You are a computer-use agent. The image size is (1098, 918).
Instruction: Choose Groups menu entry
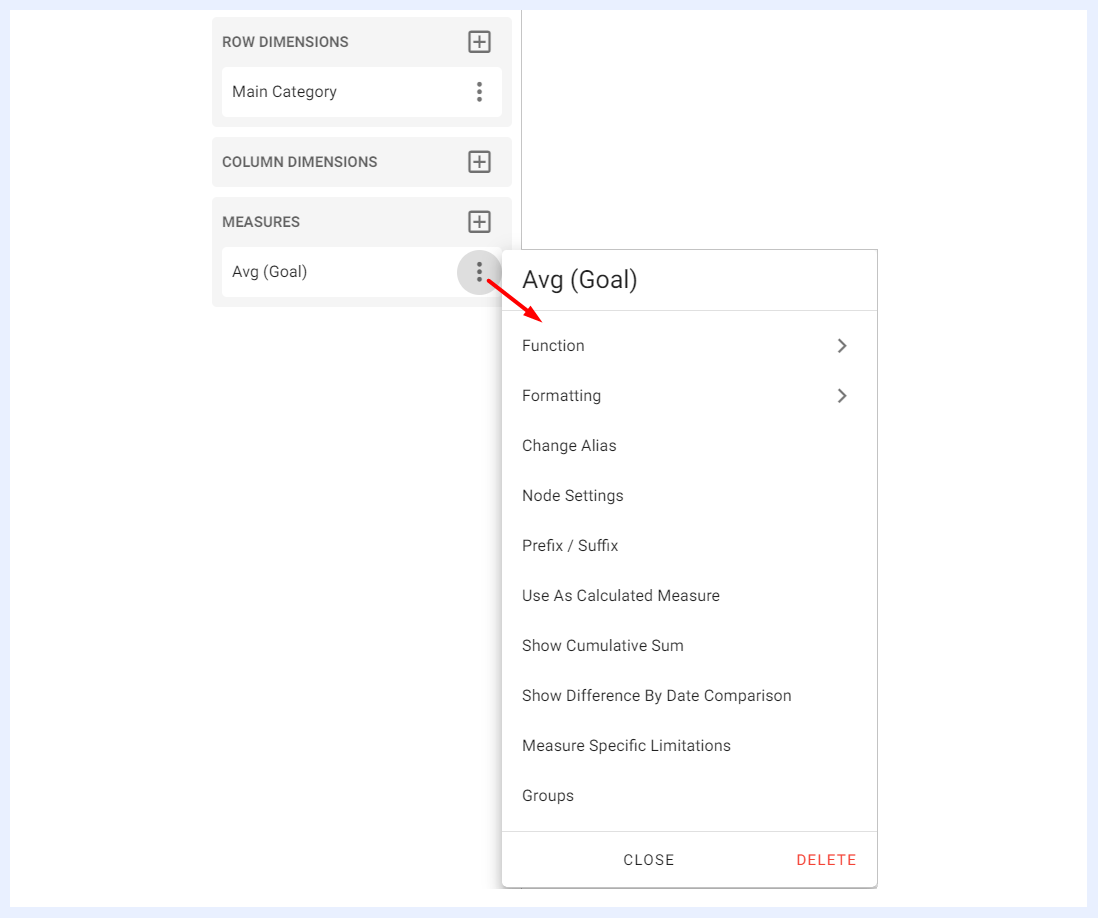689,796
